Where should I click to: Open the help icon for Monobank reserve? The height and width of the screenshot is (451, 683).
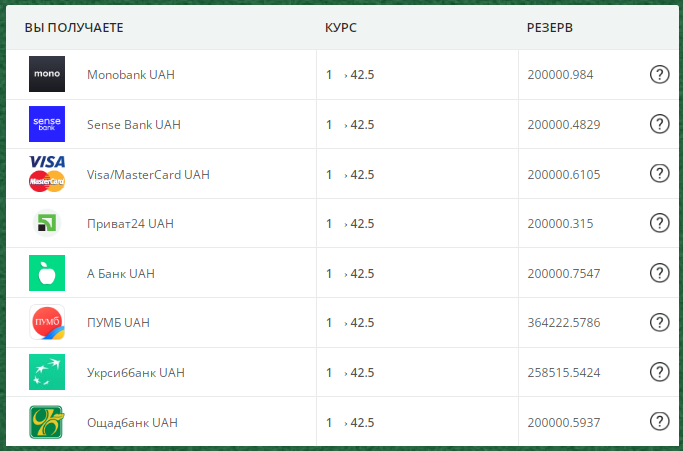[x=659, y=74]
